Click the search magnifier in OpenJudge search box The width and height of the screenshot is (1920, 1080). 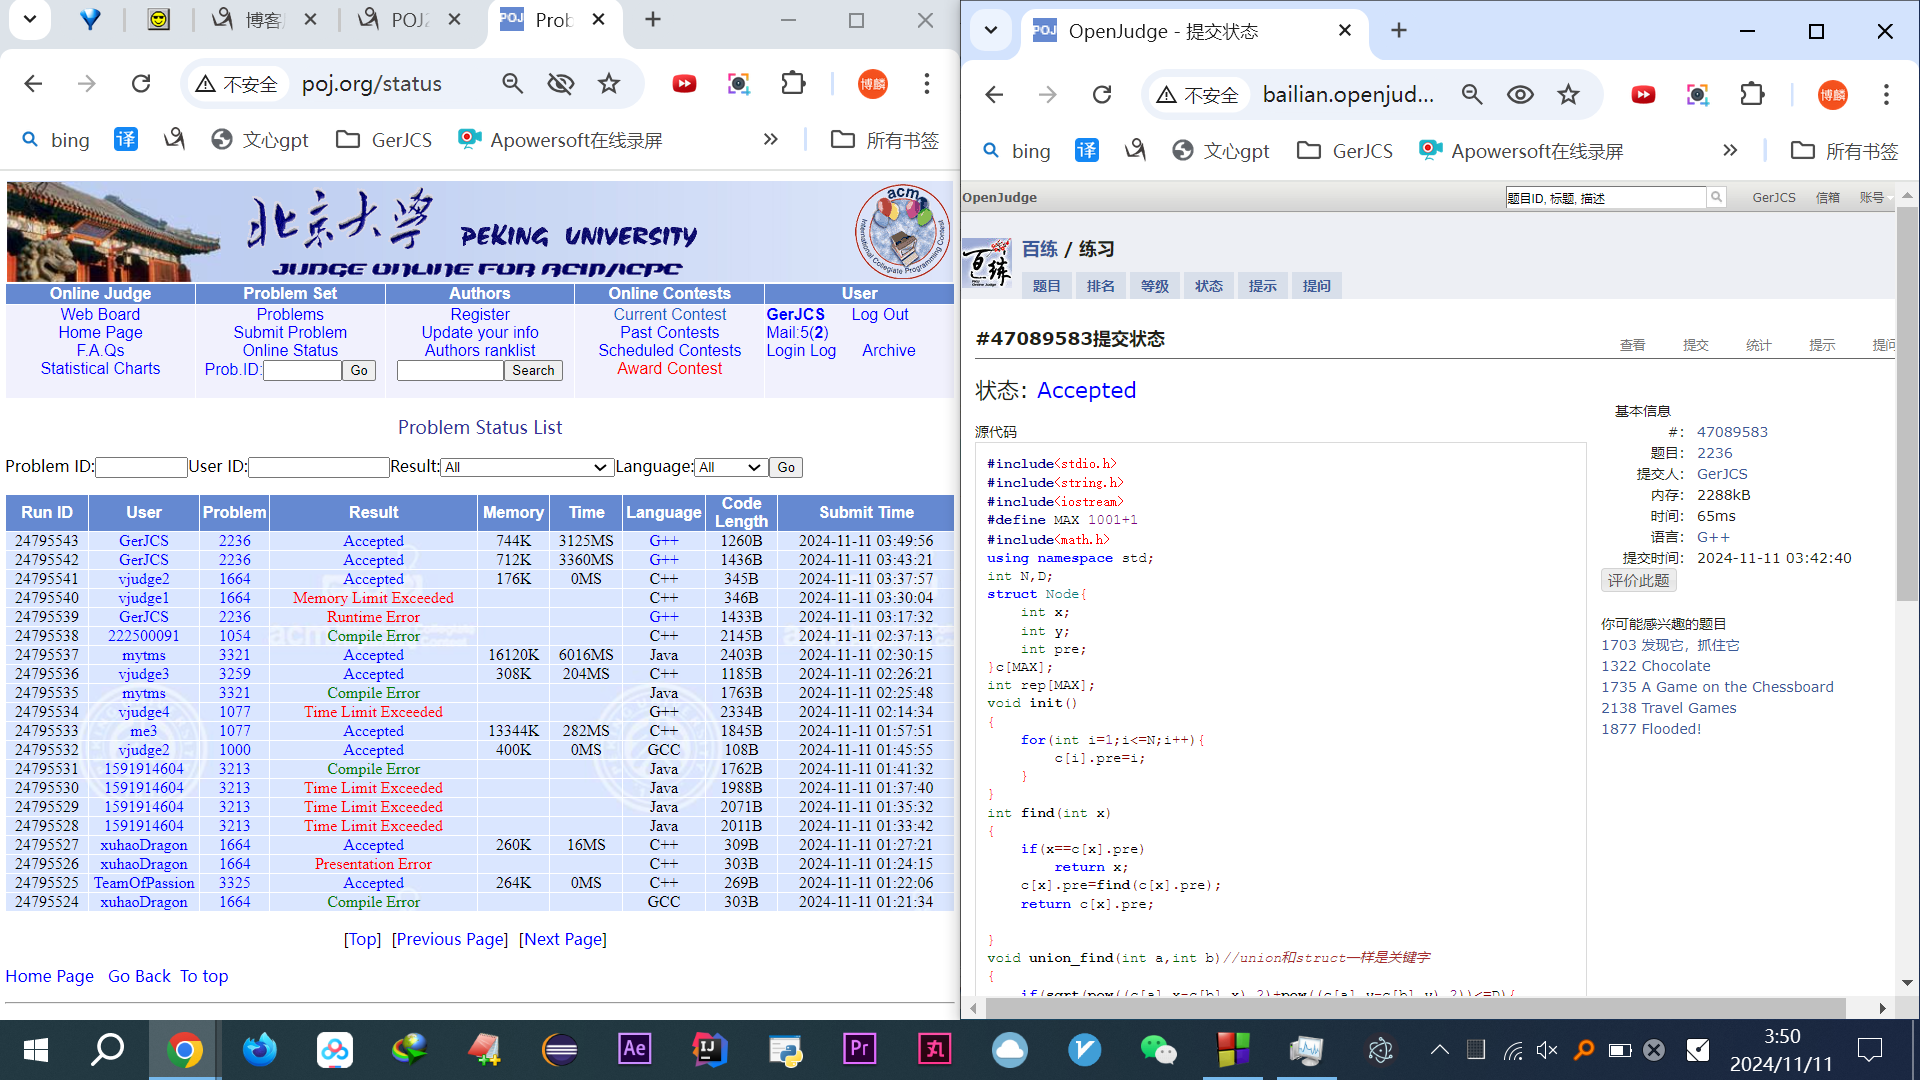[1716, 198]
